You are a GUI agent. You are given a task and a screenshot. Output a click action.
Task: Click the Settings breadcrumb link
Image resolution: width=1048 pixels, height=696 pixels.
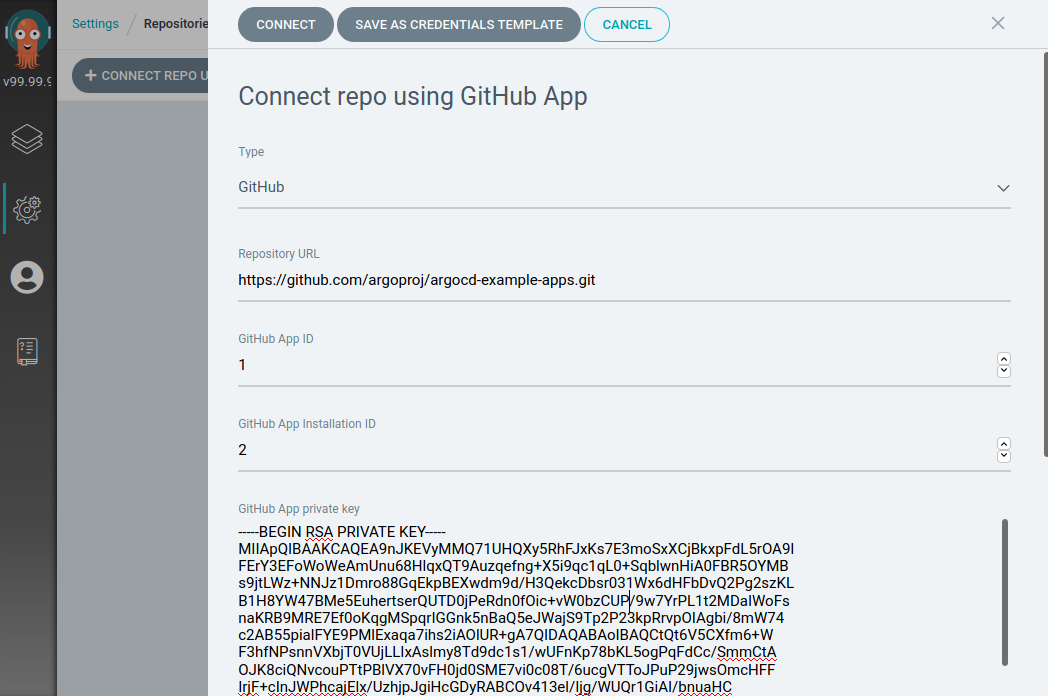tap(95, 23)
